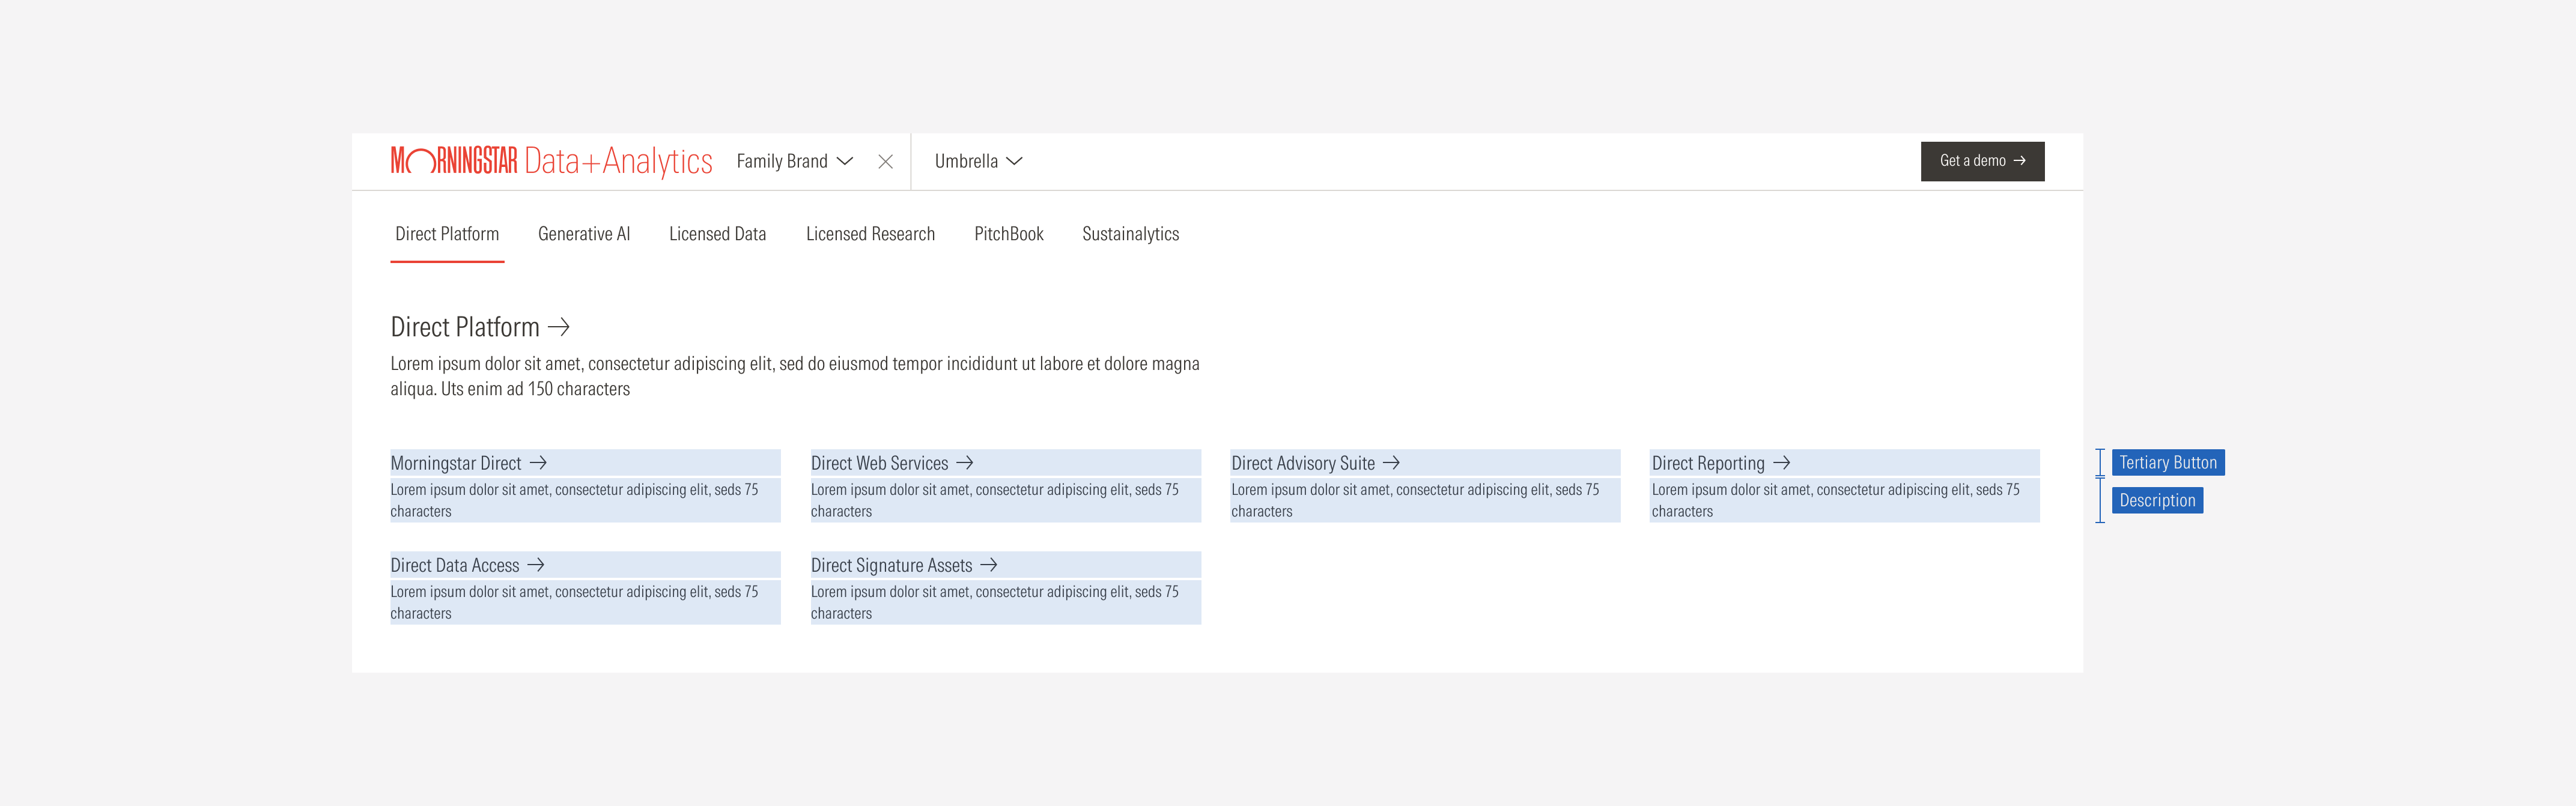Switch to the Generative AI tab
Image resolution: width=2576 pixels, height=806 pixels.
click(584, 234)
